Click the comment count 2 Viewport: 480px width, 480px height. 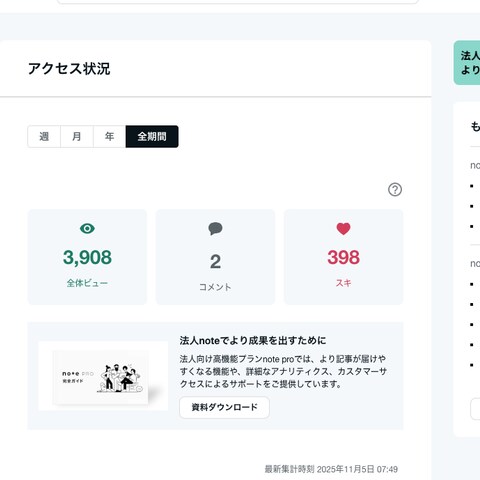(x=215, y=262)
